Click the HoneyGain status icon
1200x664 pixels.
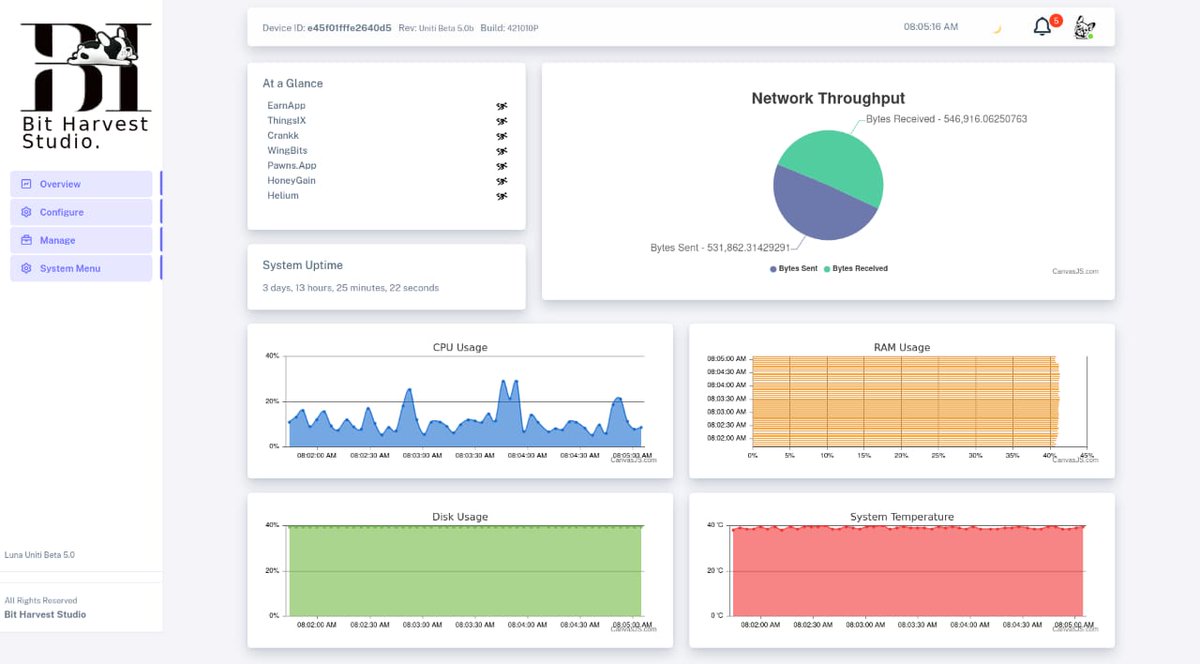coord(502,181)
